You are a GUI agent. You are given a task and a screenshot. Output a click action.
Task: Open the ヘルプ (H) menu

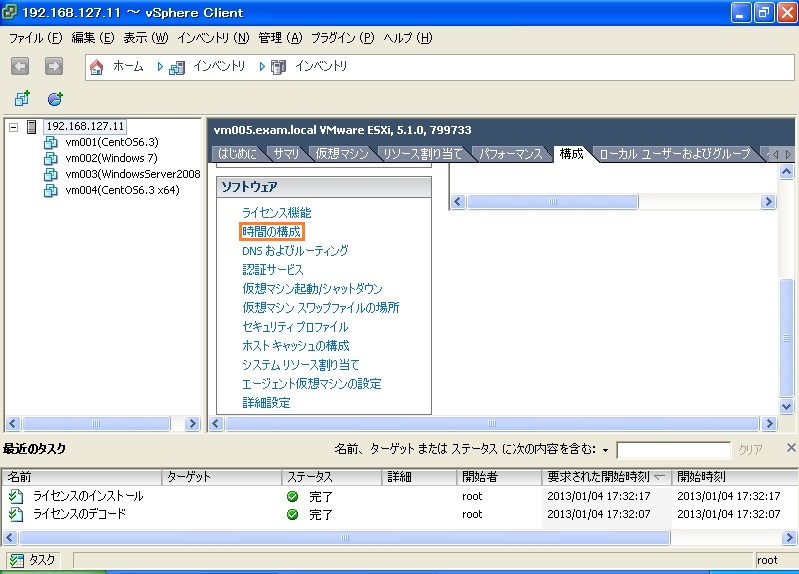tap(408, 38)
